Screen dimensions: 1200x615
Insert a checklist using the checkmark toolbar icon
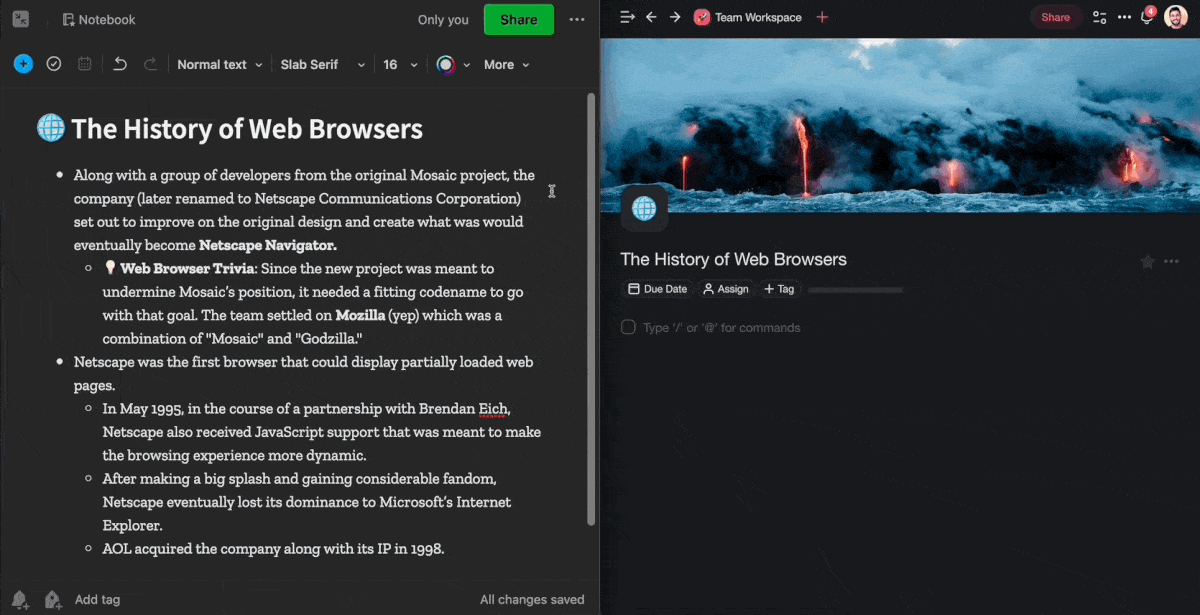(54, 63)
